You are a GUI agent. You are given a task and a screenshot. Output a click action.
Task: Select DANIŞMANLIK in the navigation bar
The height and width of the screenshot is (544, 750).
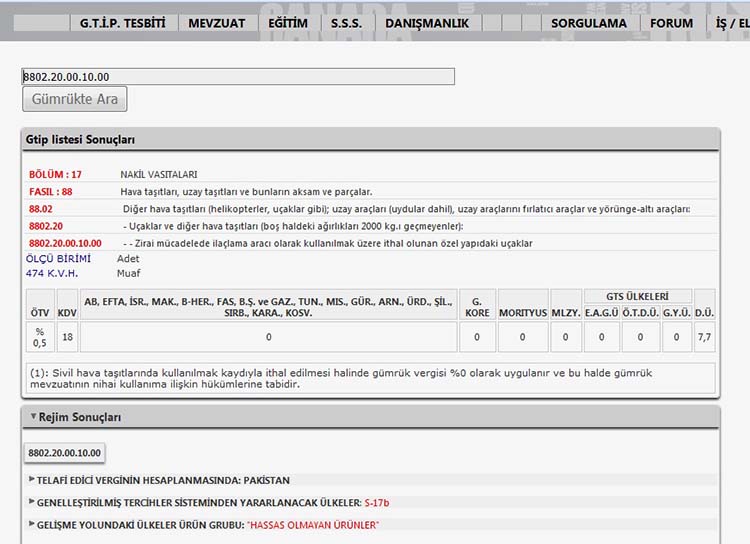[427, 23]
